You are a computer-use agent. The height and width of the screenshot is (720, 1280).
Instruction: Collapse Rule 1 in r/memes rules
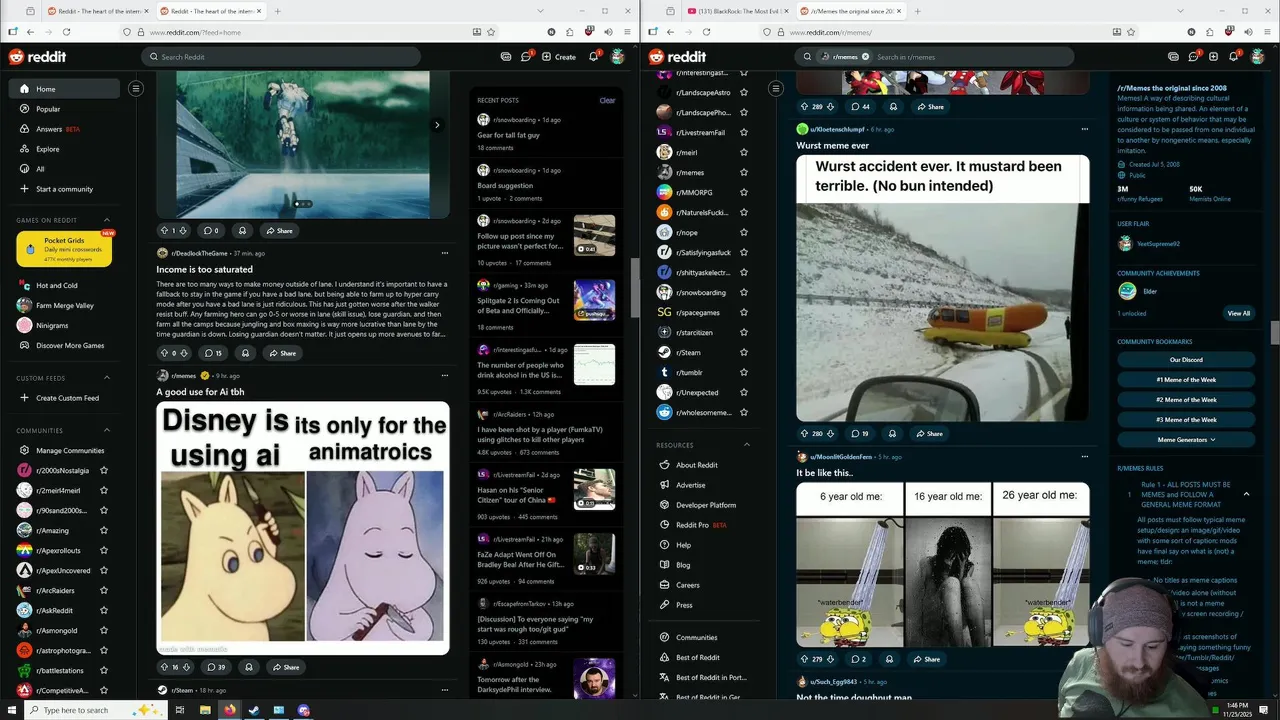(1246, 494)
